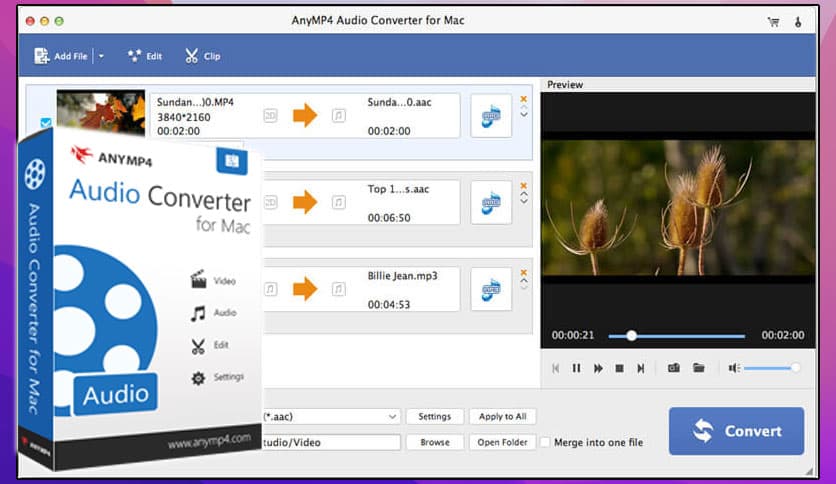Pause the preview playback
Viewport: 836px width, 484px height.
coord(576,368)
